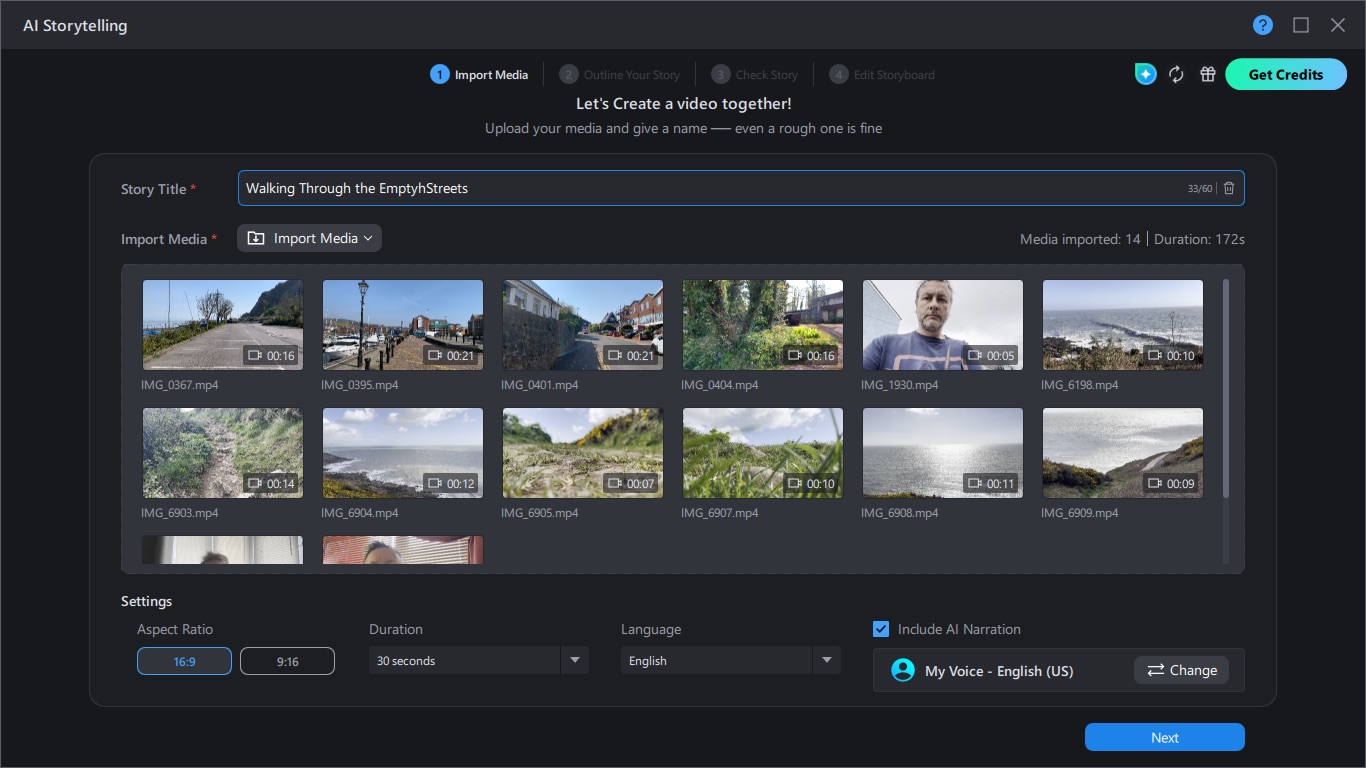Select the IMG_6198.mp4 thumbnail
Screen dimensions: 1366x768
[x=1123, y=325]
